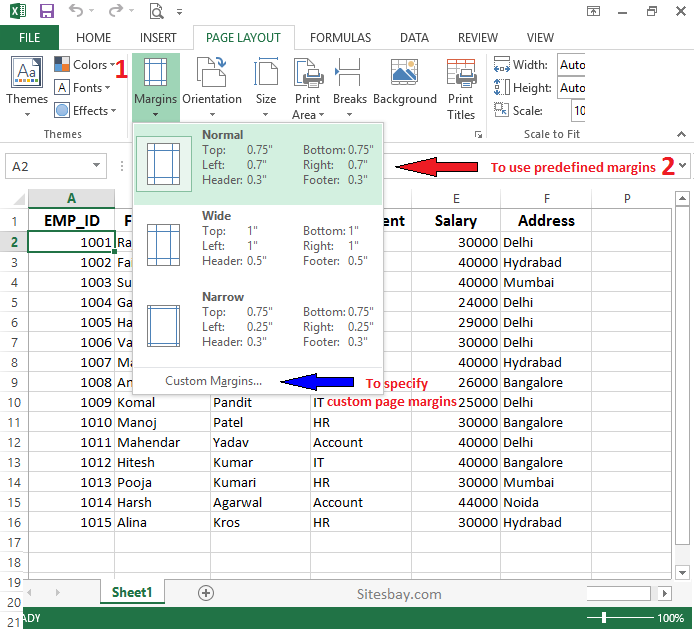Click vertical scrollbar down arrow
The height and width of the screenshot is (634, 694).
point(682,572)
